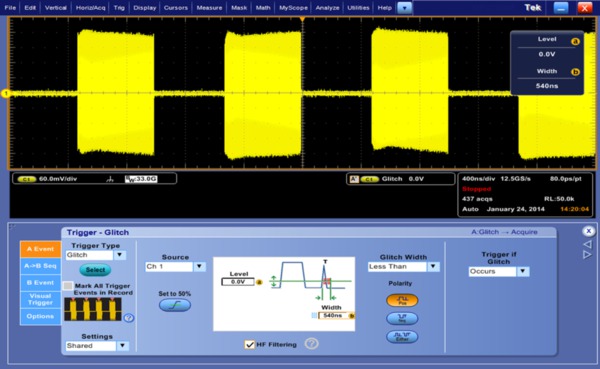The height and width of the screenshot is (369, 600).
Task: Open the File menu
Action: [x=10, y=8]
